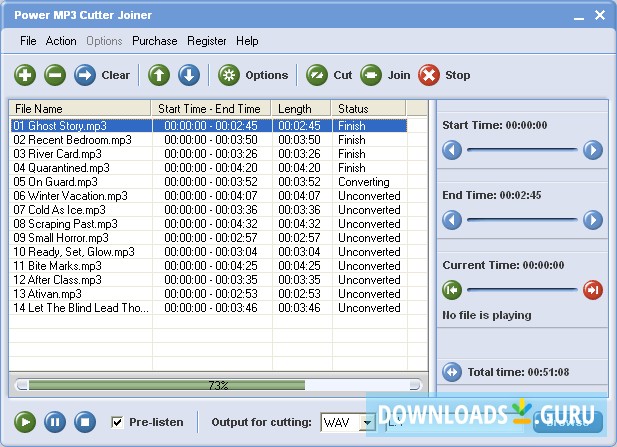
Task: Click the Cut toolbar icon
Action: [x=317, y=75]
